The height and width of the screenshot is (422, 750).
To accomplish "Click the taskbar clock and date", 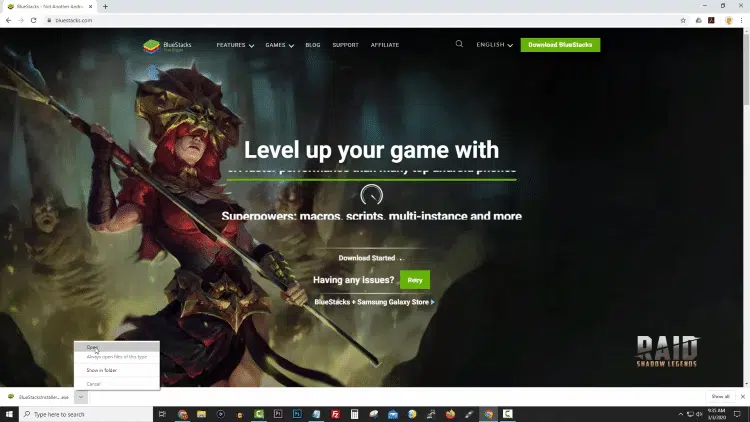I will click(x=716, y=414).
